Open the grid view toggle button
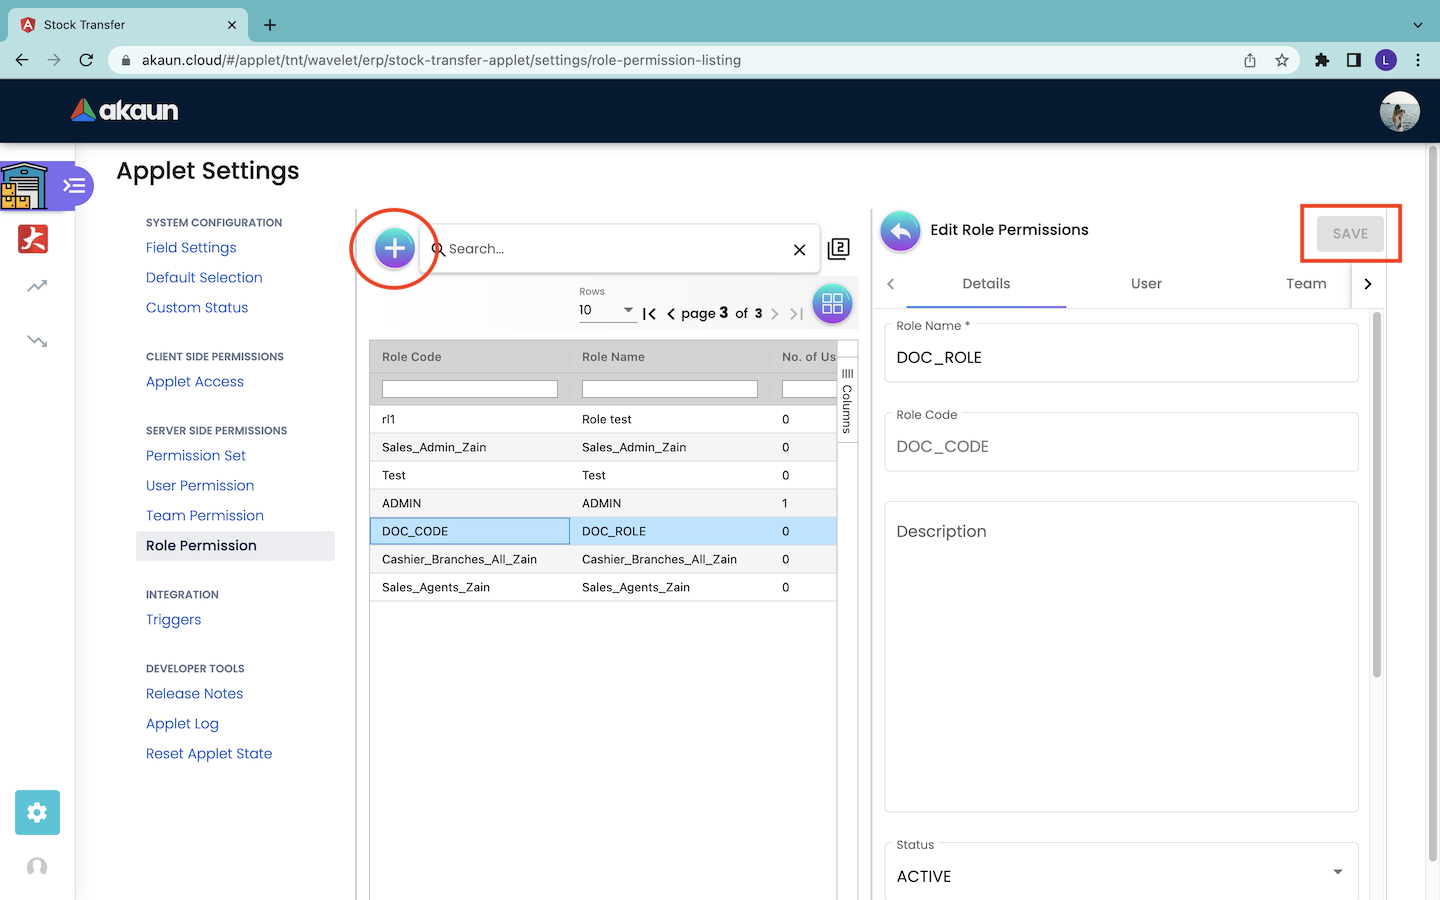 [832, 304]
